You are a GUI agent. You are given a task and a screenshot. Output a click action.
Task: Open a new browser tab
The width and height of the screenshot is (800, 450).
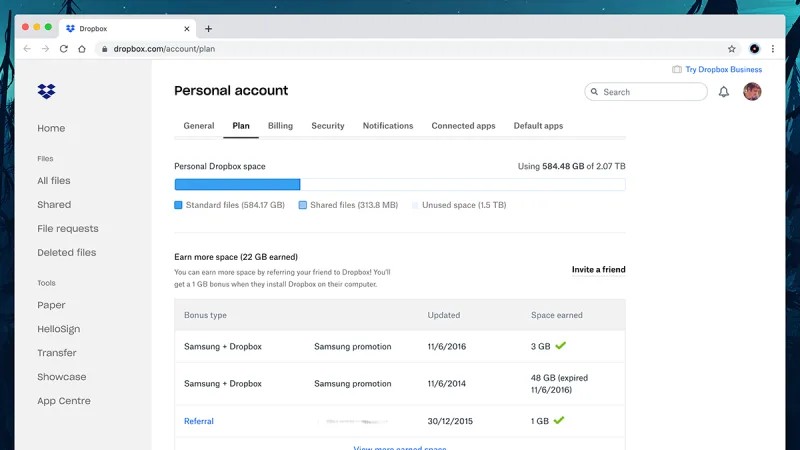click(x=208, y=29)
